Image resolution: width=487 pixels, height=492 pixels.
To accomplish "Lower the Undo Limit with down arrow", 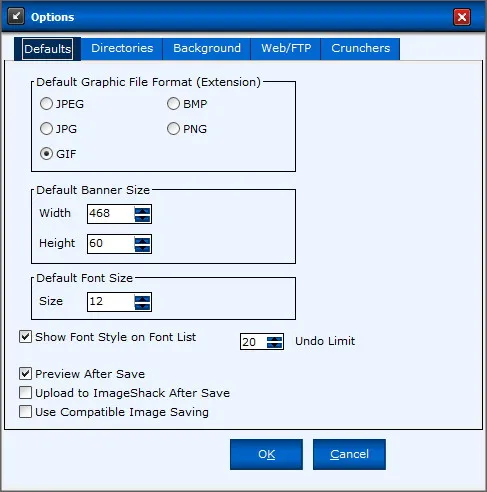I will click(x=275, y=345).
